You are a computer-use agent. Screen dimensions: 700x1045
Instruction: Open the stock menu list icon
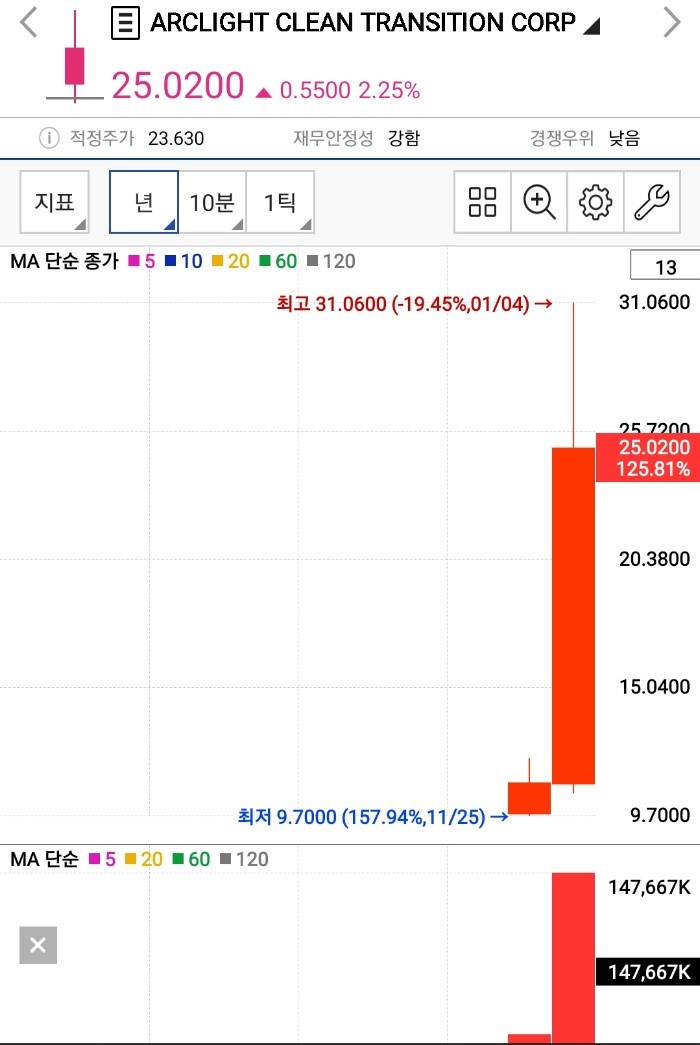point(125,23)
